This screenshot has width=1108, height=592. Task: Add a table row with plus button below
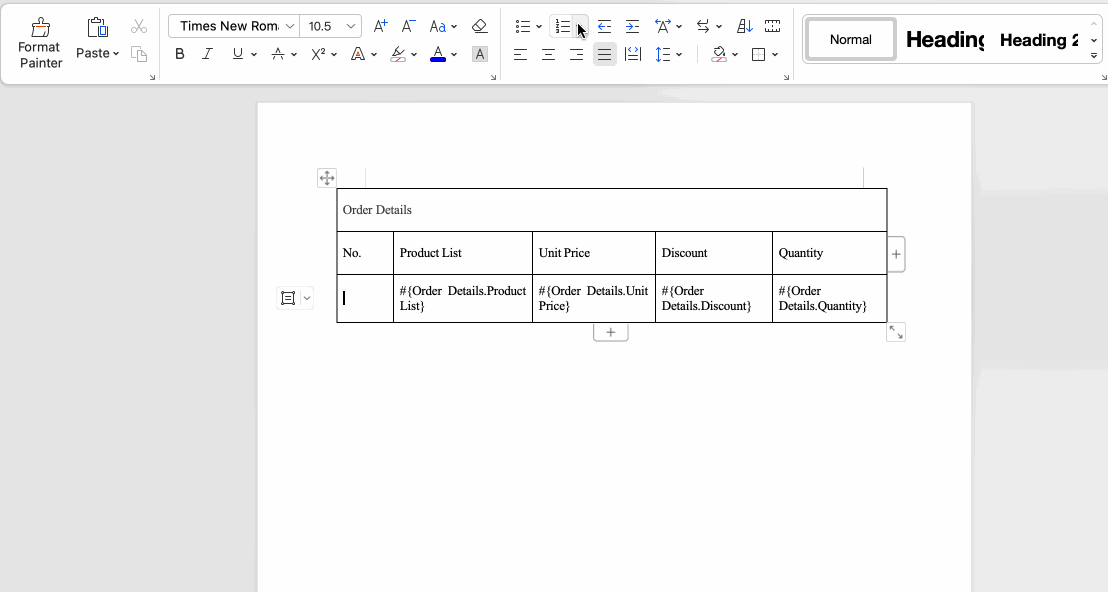click(610, 332)
